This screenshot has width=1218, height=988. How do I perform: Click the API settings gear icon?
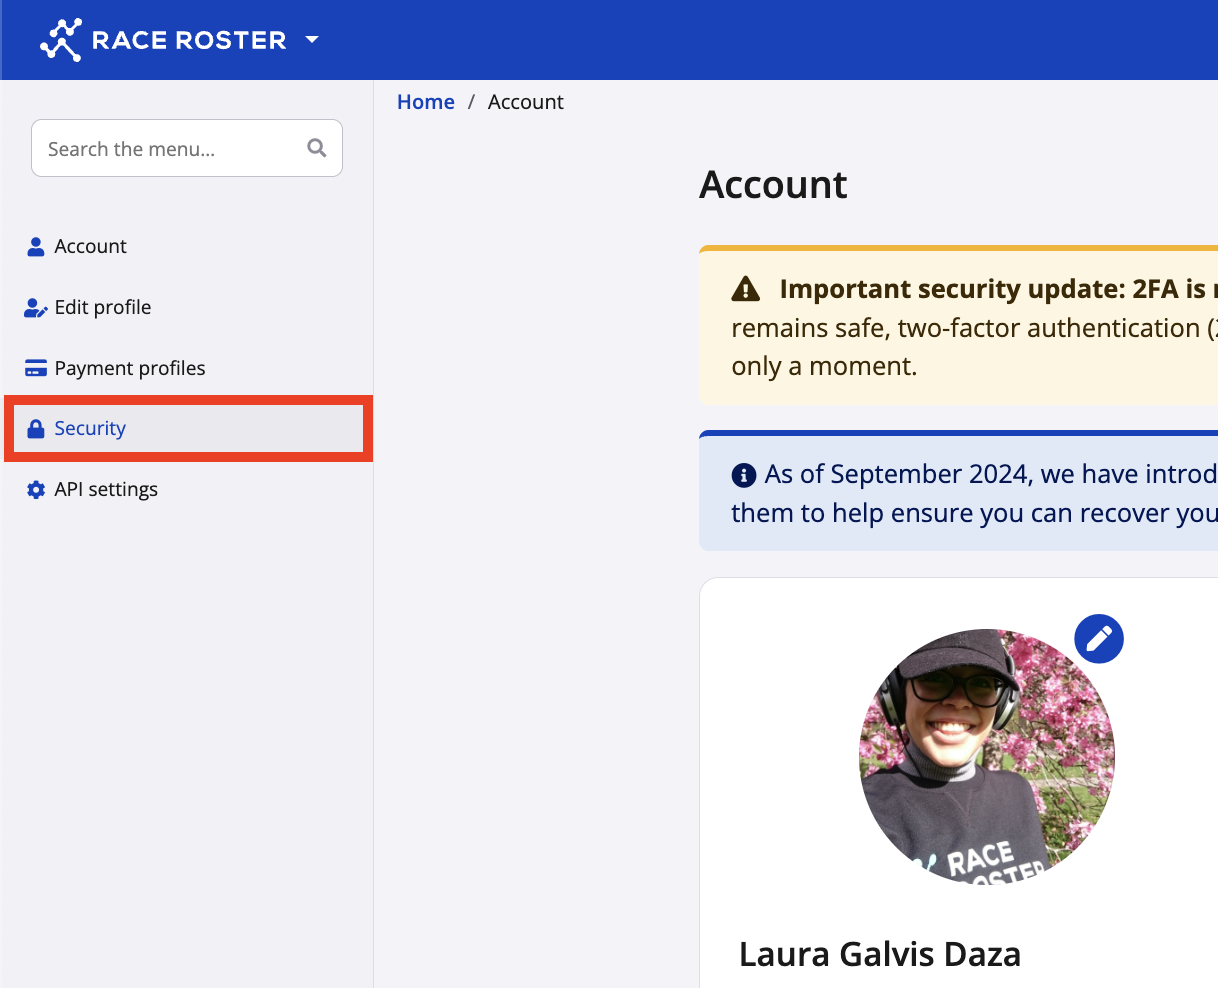tap(36, 490)
